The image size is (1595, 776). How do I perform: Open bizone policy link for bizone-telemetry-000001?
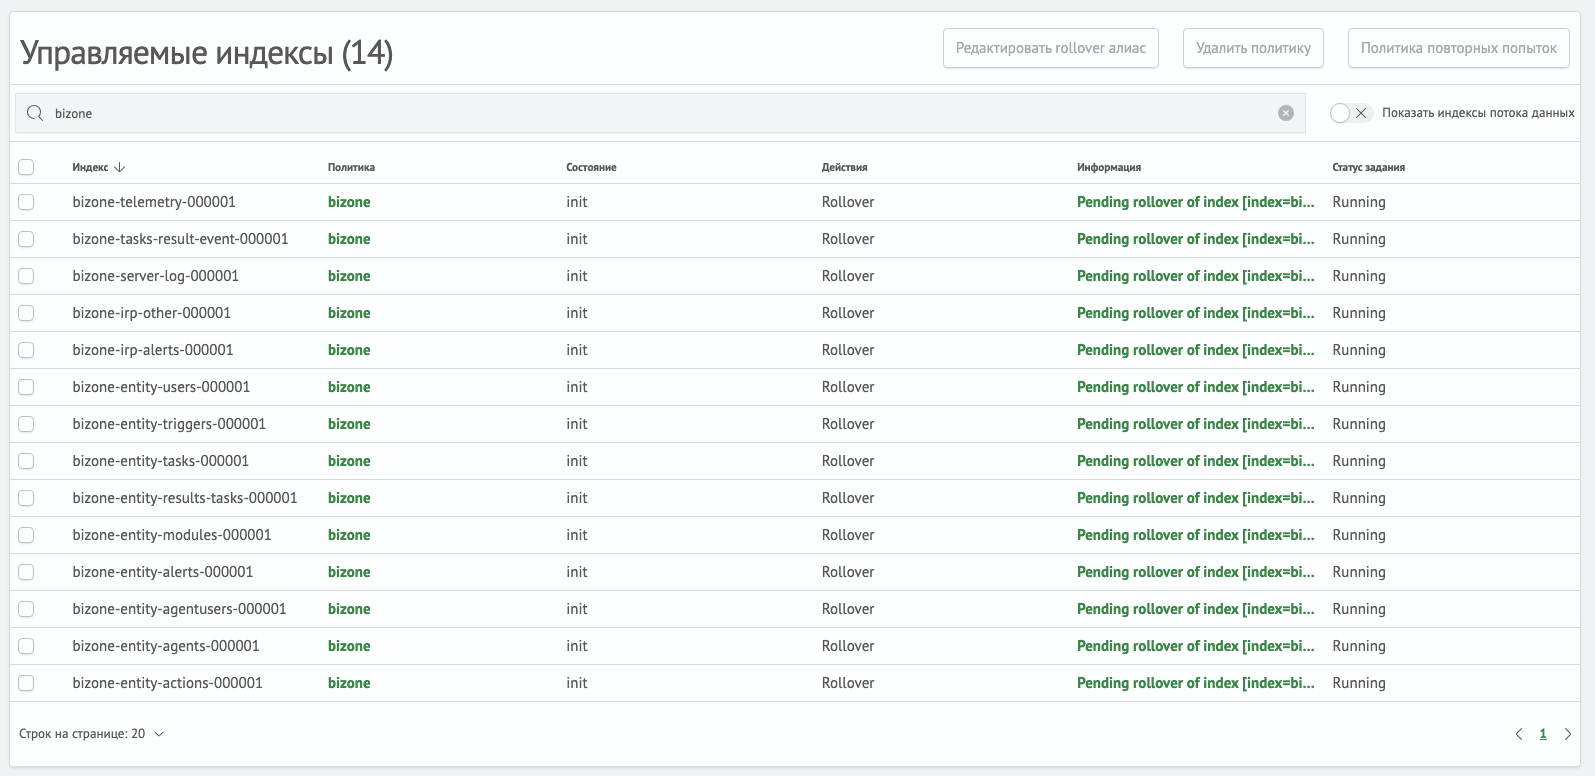(349, 202)
